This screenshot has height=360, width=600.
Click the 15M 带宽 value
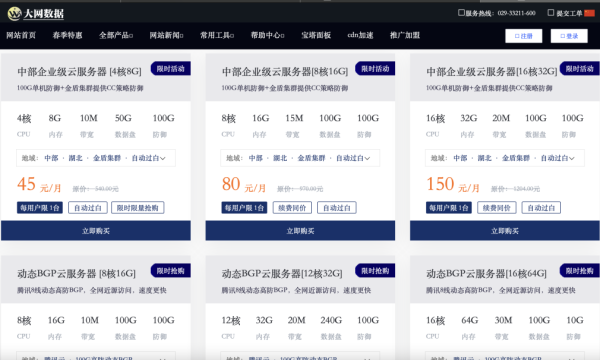pyautogui.click(x=294, y=118)
